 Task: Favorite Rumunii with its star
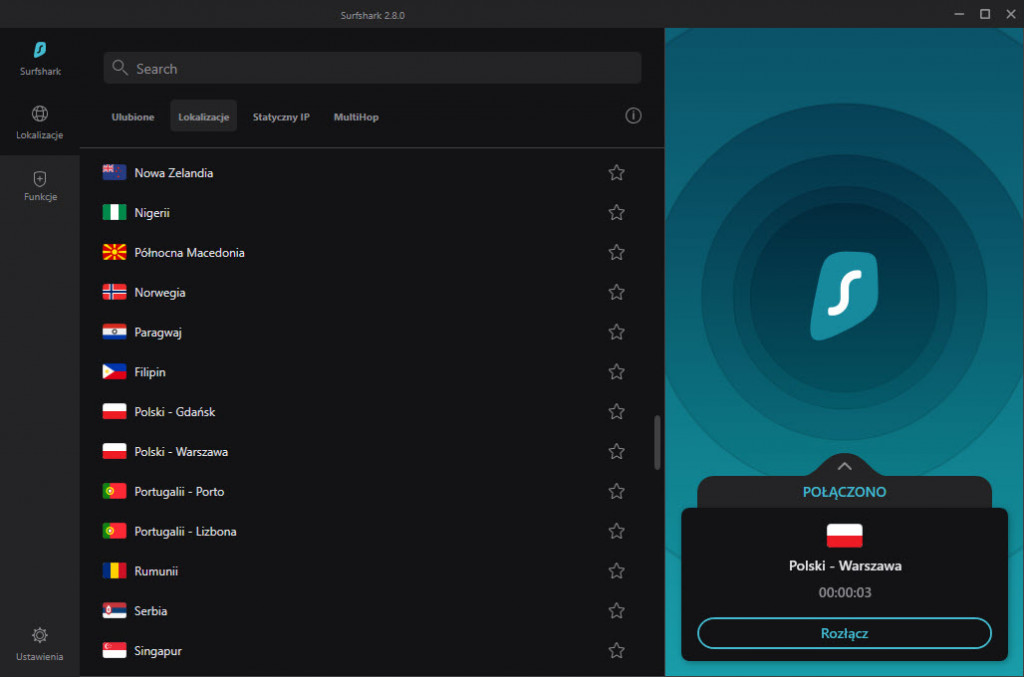[616, 571]
